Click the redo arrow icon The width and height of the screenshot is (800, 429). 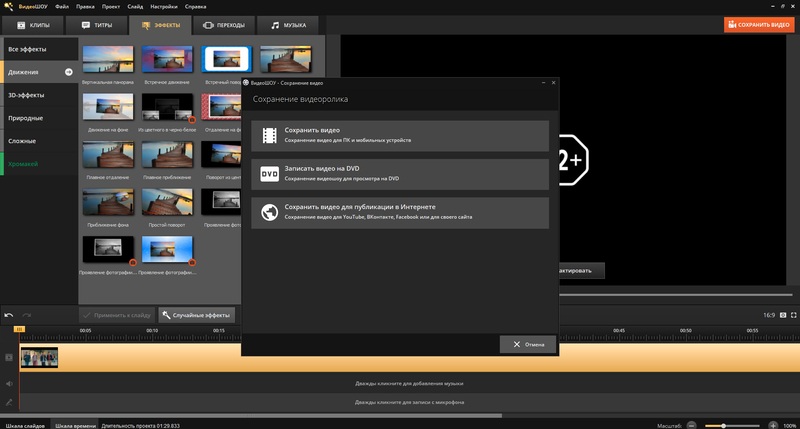(27, 315)
